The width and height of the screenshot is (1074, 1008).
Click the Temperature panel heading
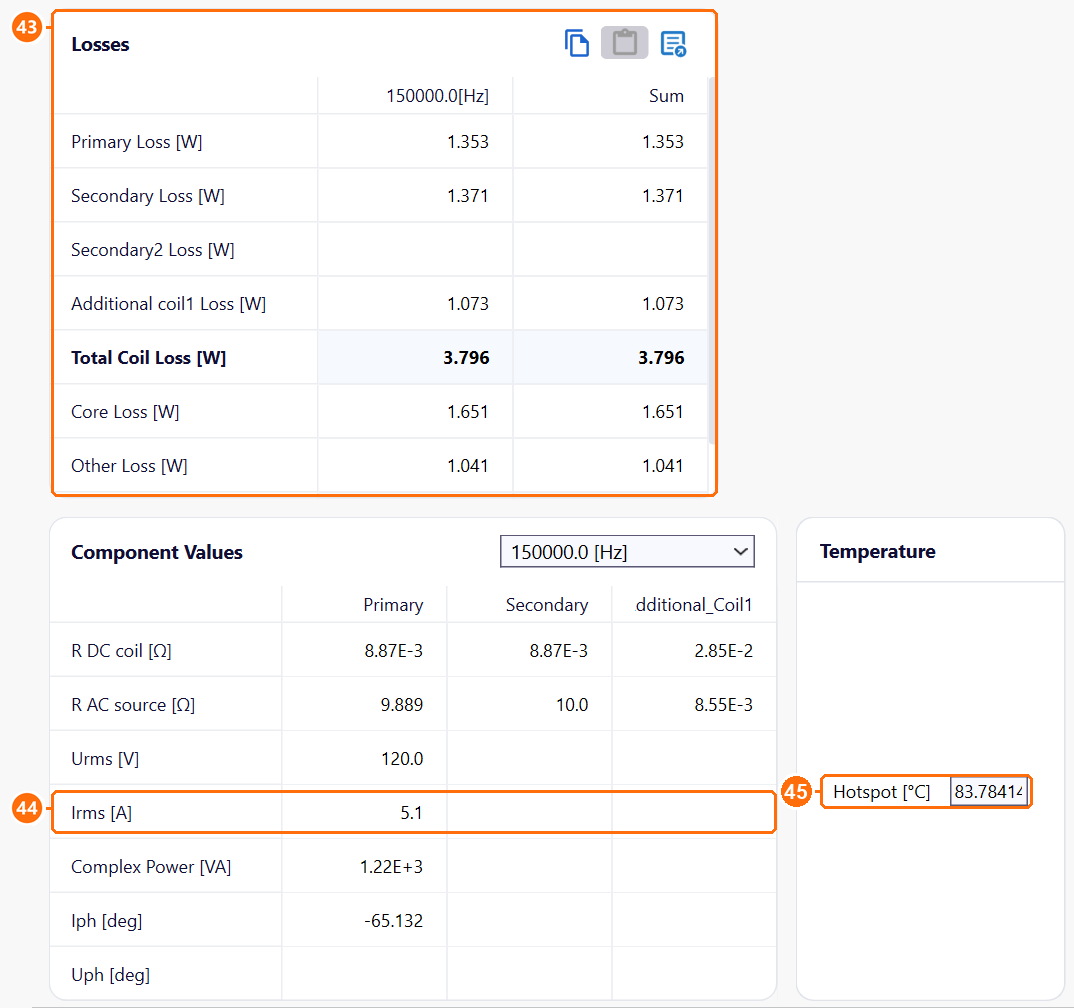pos(877,551)
